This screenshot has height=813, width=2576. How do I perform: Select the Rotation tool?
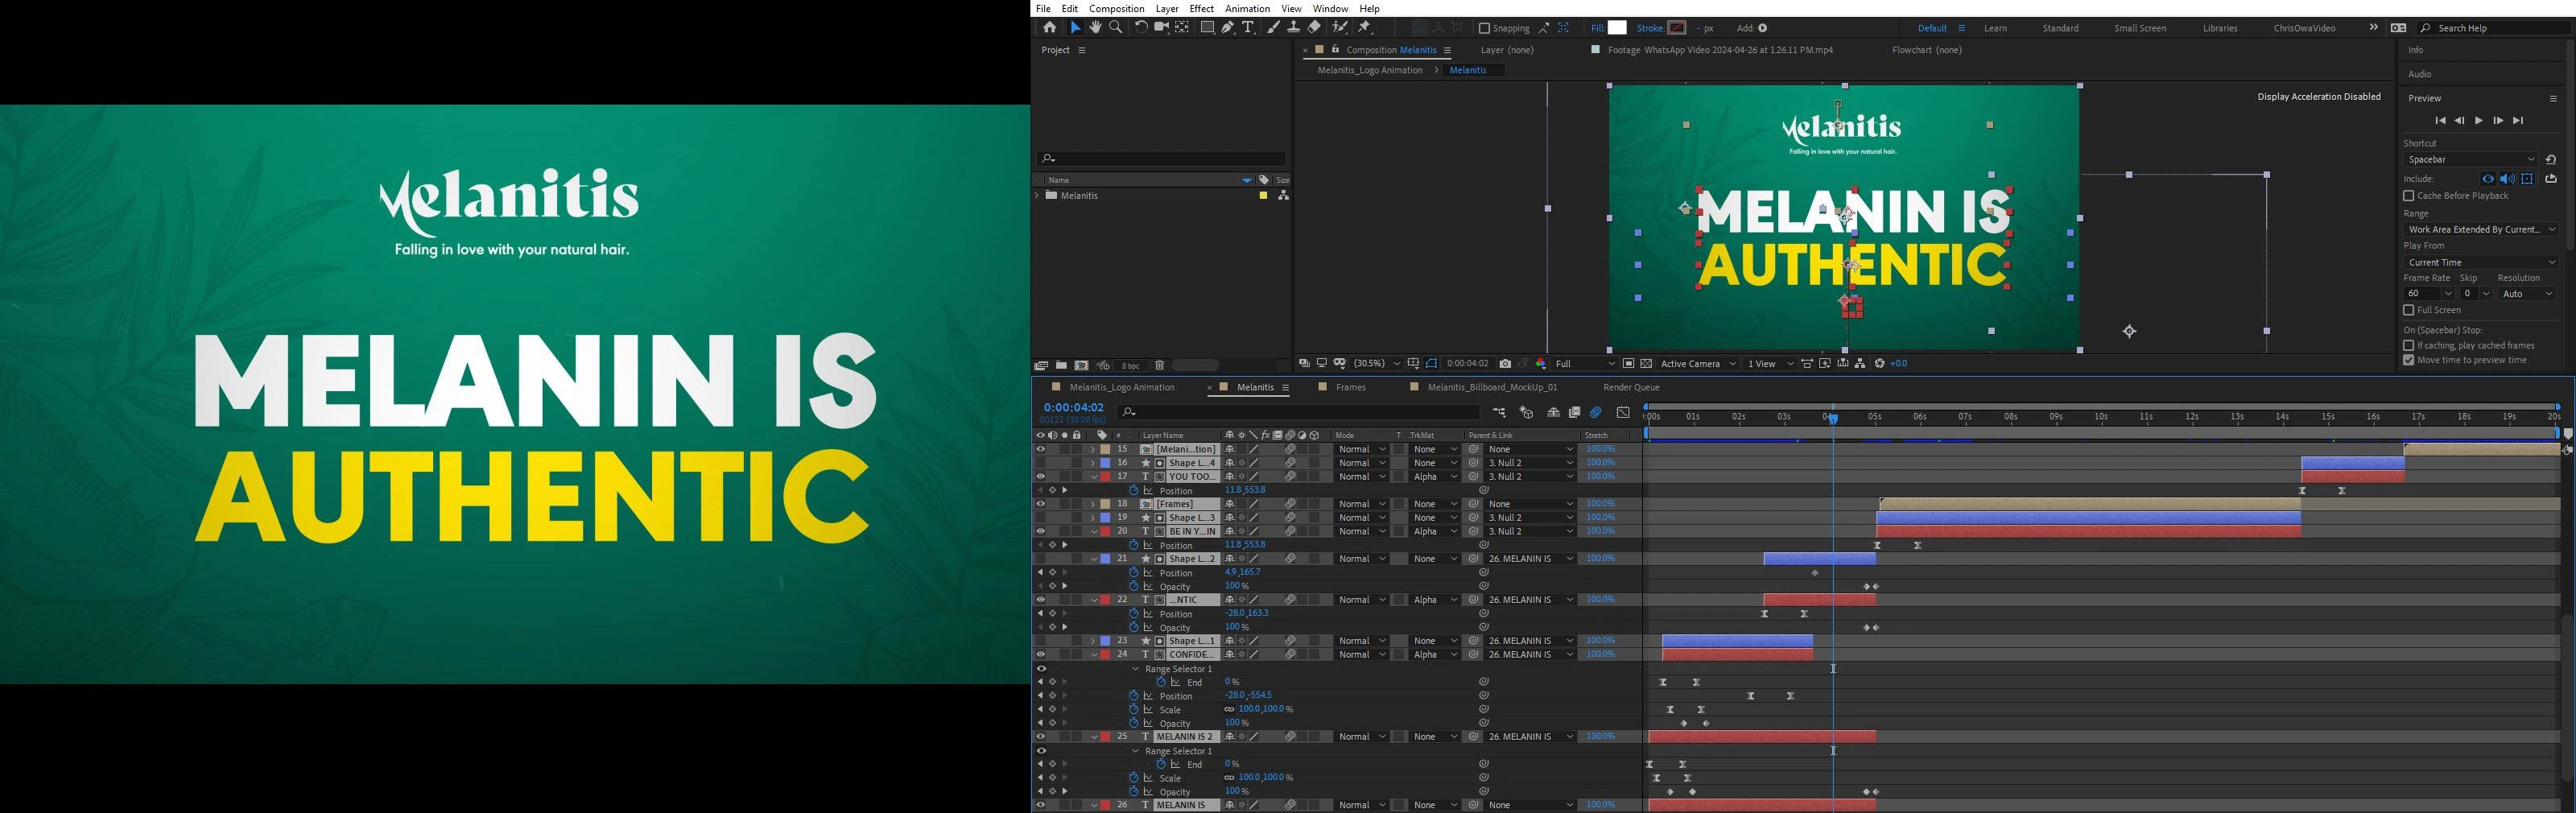pyautogui.click(x=1141, y=28)
